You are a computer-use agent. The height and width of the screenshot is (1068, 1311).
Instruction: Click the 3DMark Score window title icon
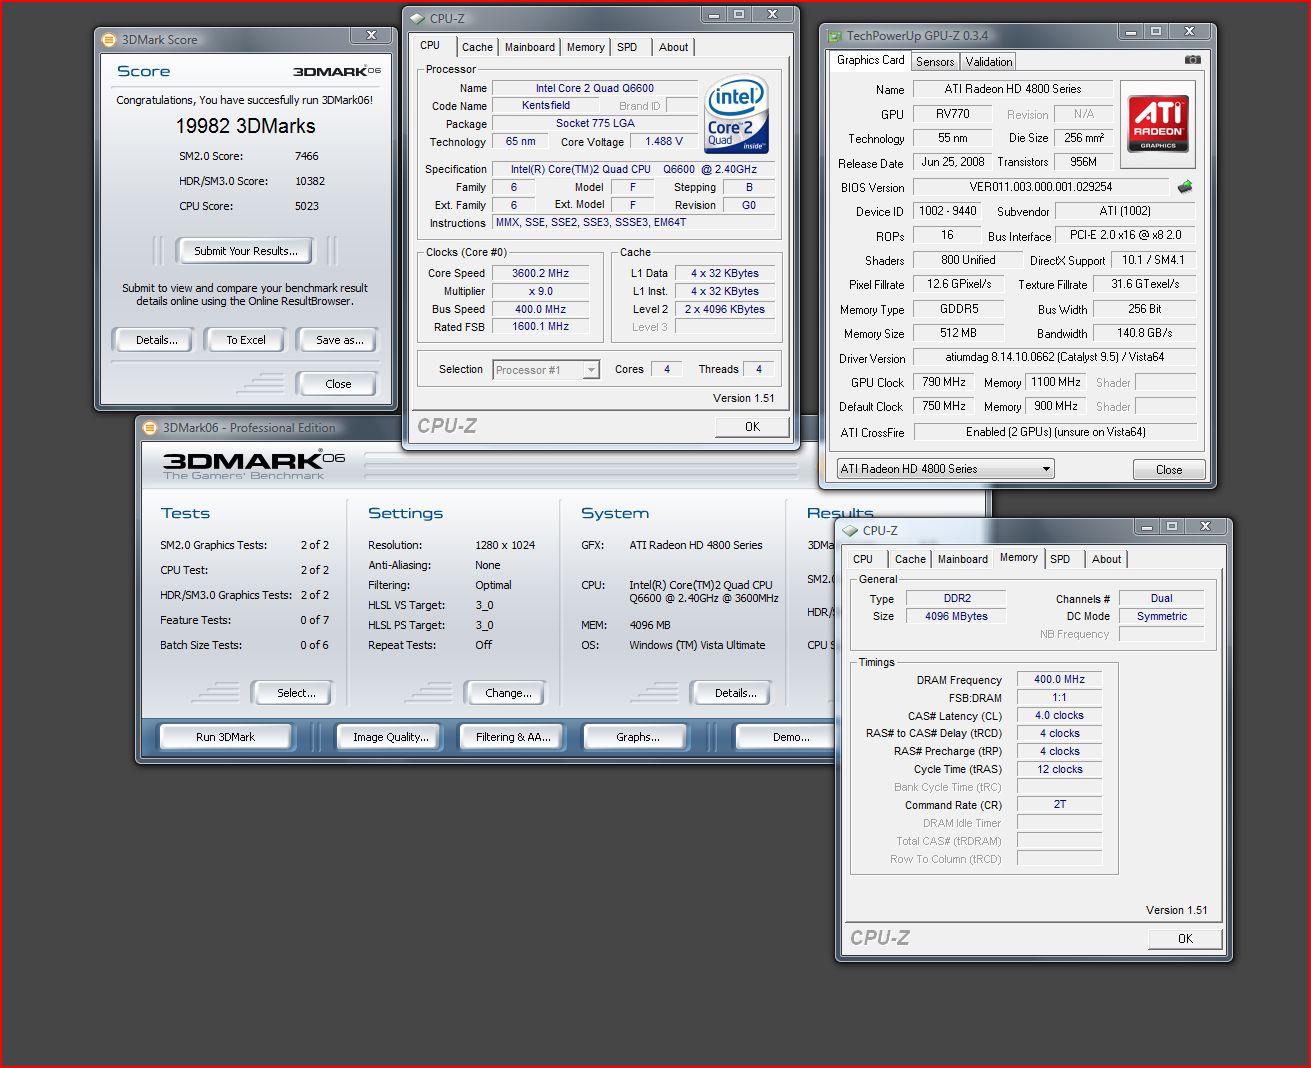pos(110,40)
